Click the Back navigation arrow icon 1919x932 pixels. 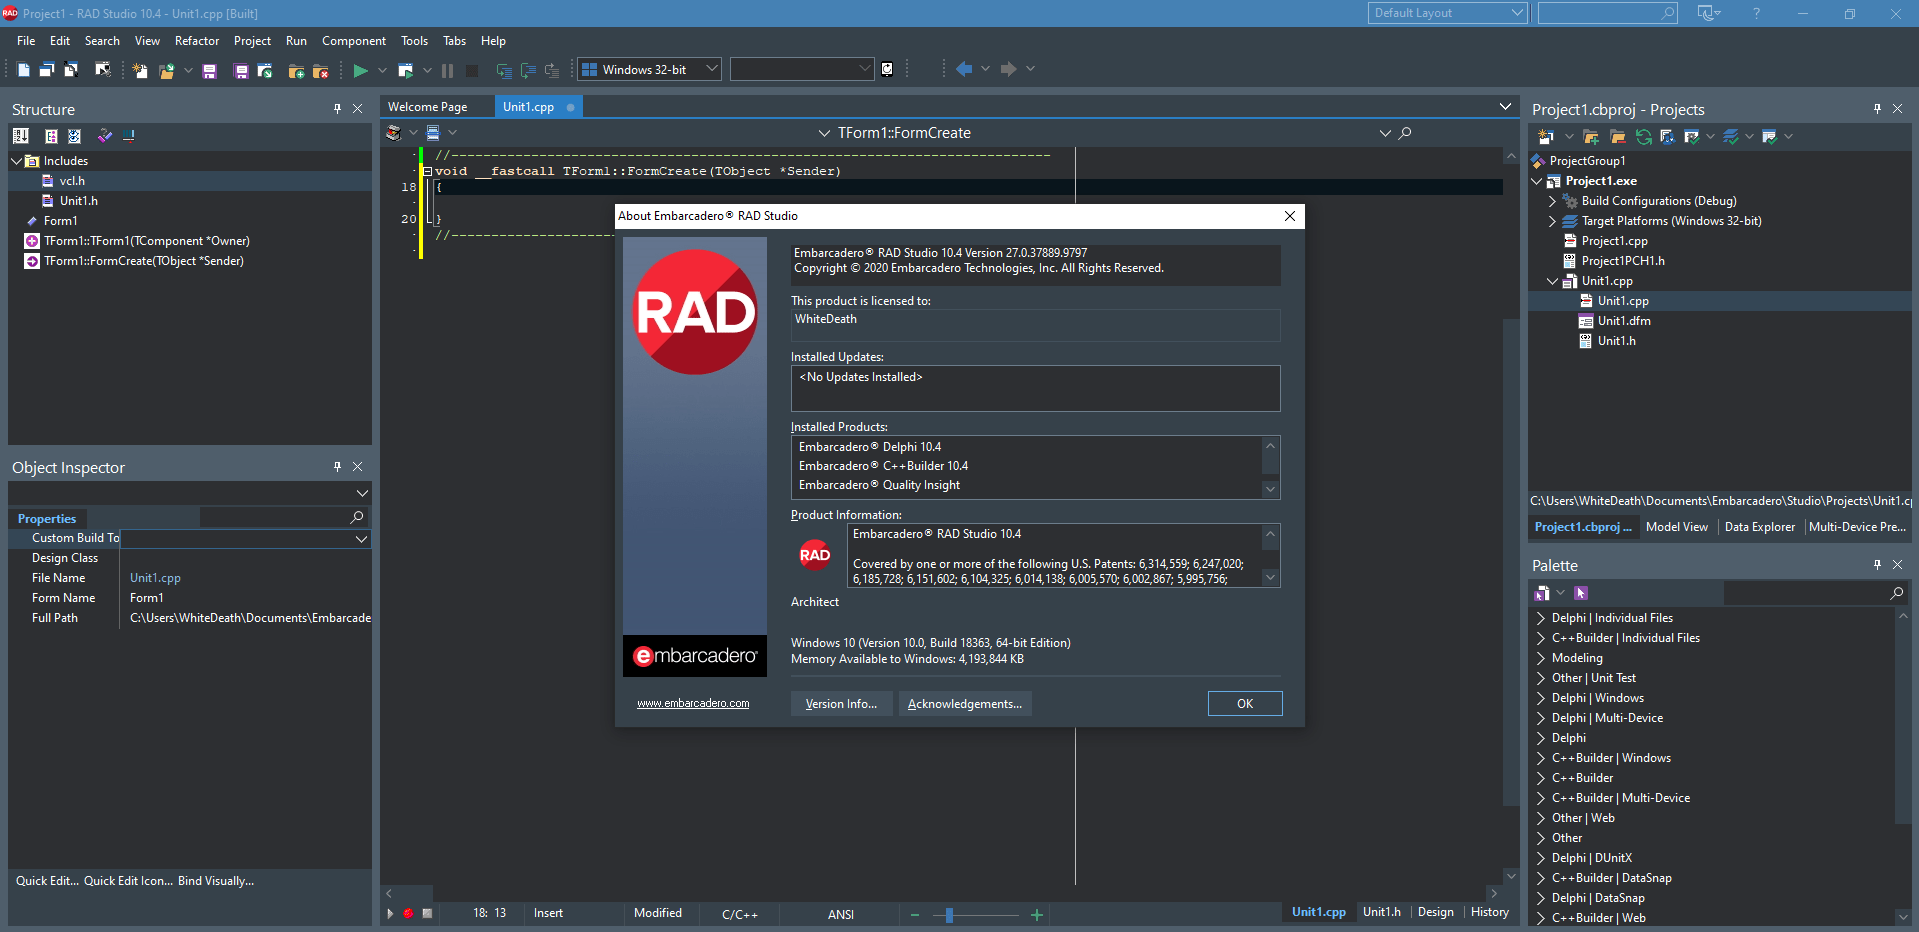(964, 69)
